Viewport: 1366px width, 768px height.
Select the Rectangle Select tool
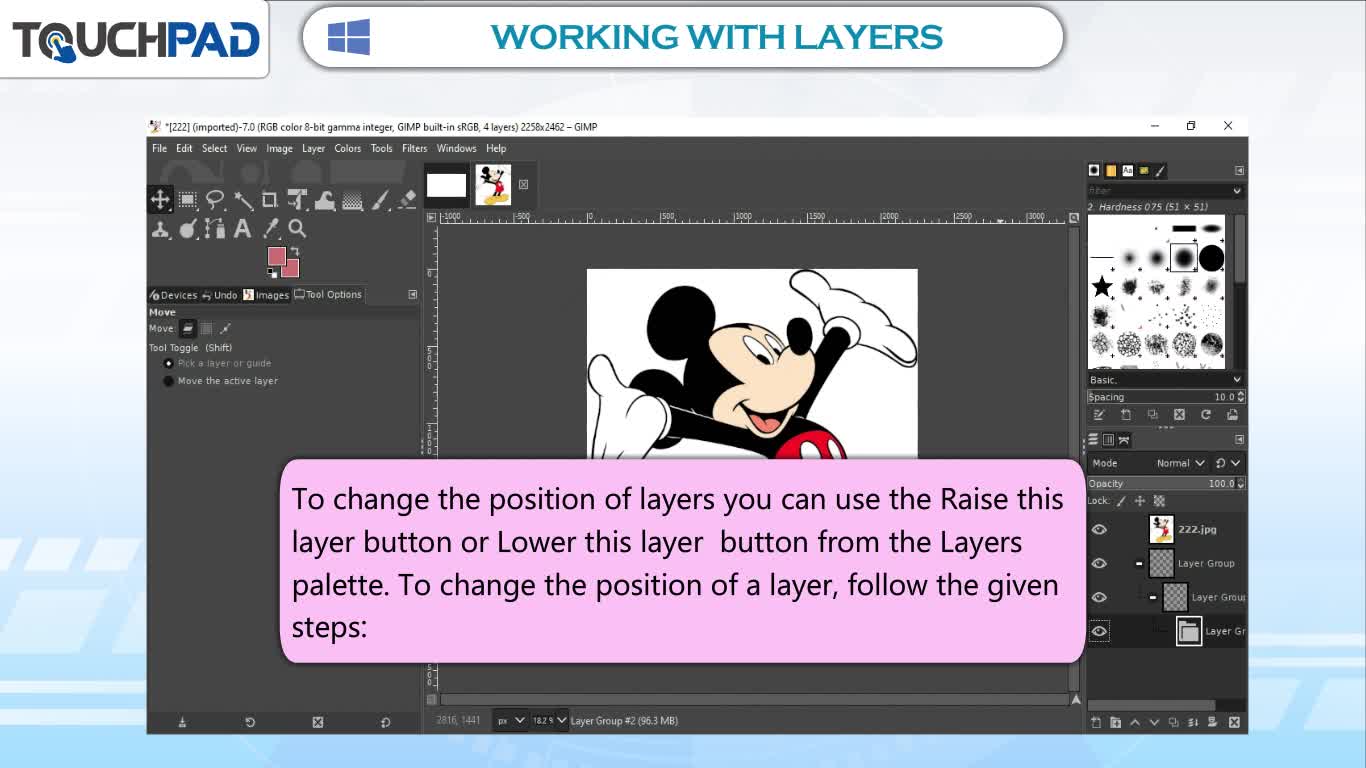point(188,200)
